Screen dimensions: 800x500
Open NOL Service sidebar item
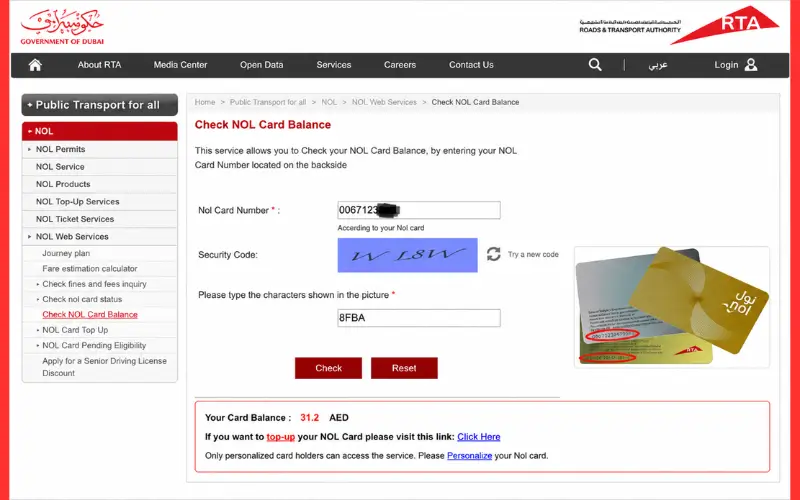click(99, 167)
